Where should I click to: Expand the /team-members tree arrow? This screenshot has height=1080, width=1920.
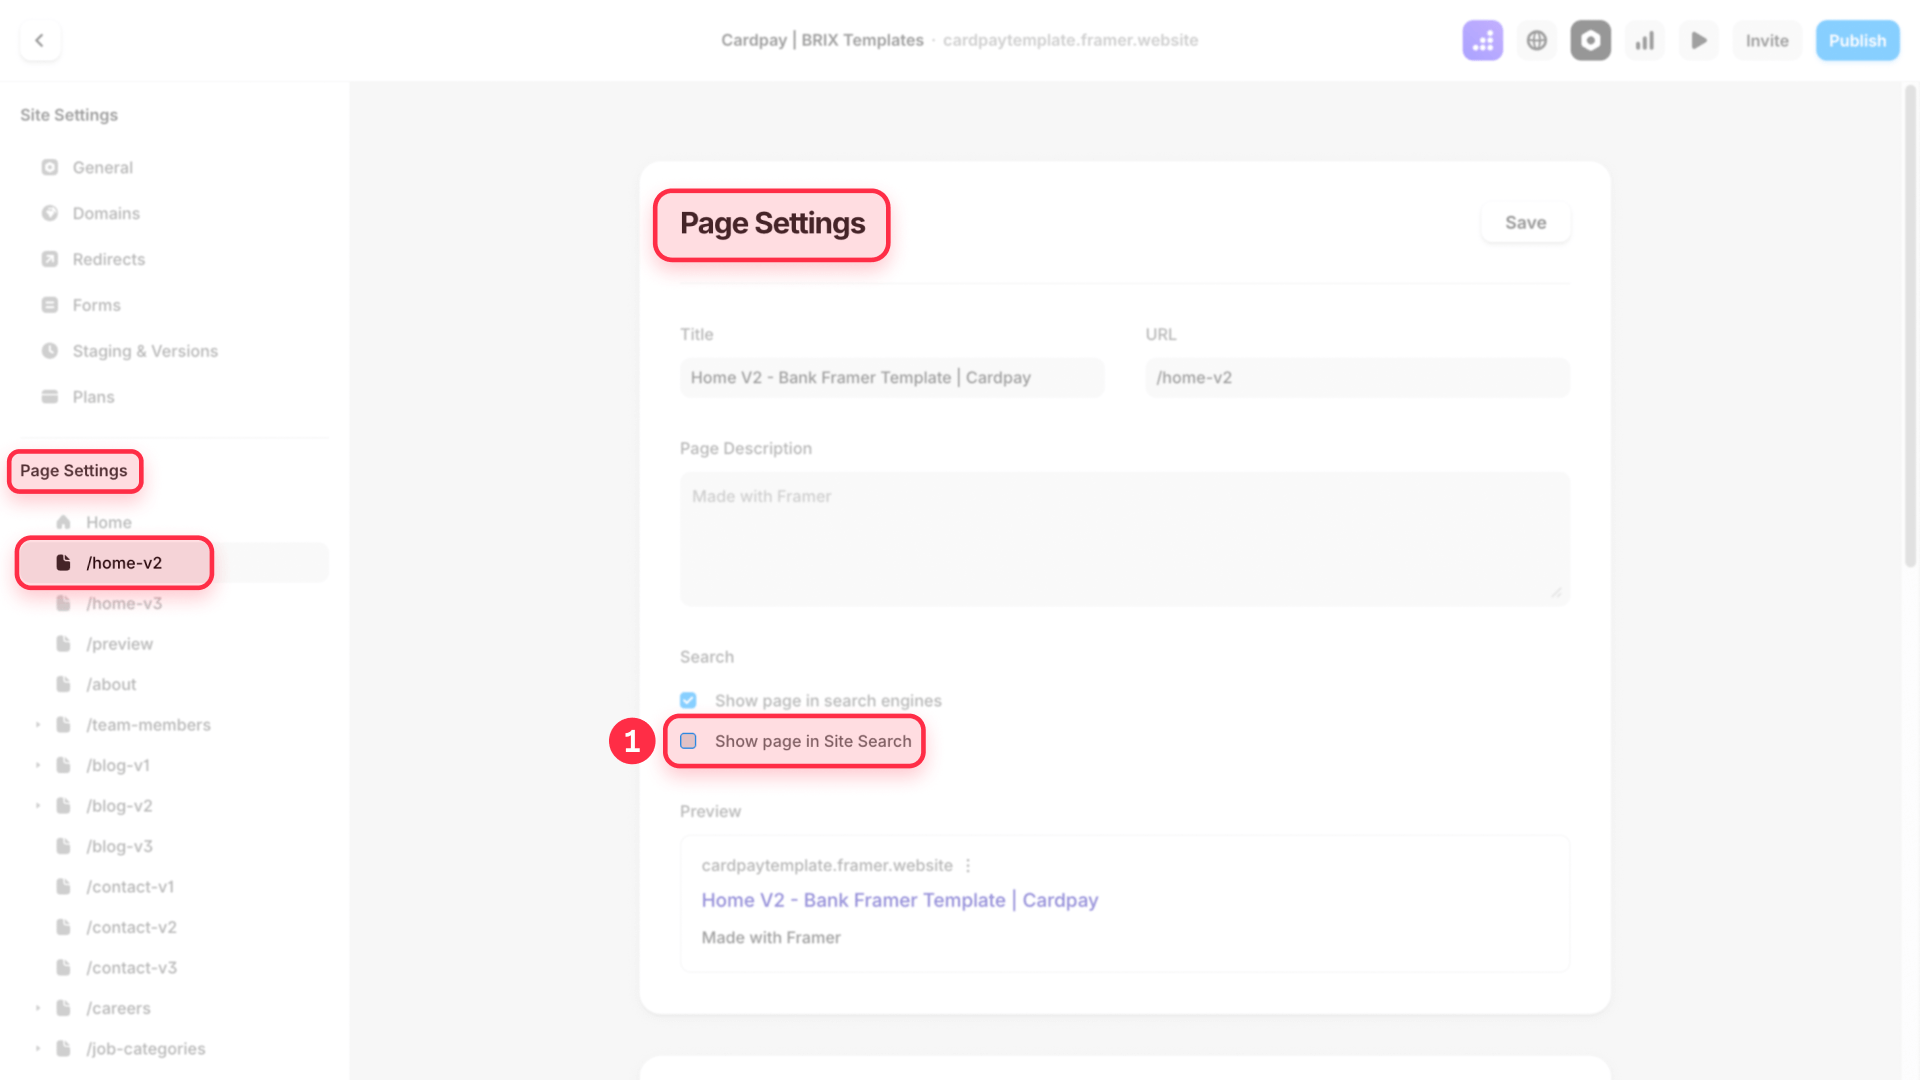[x=38, y=724]
